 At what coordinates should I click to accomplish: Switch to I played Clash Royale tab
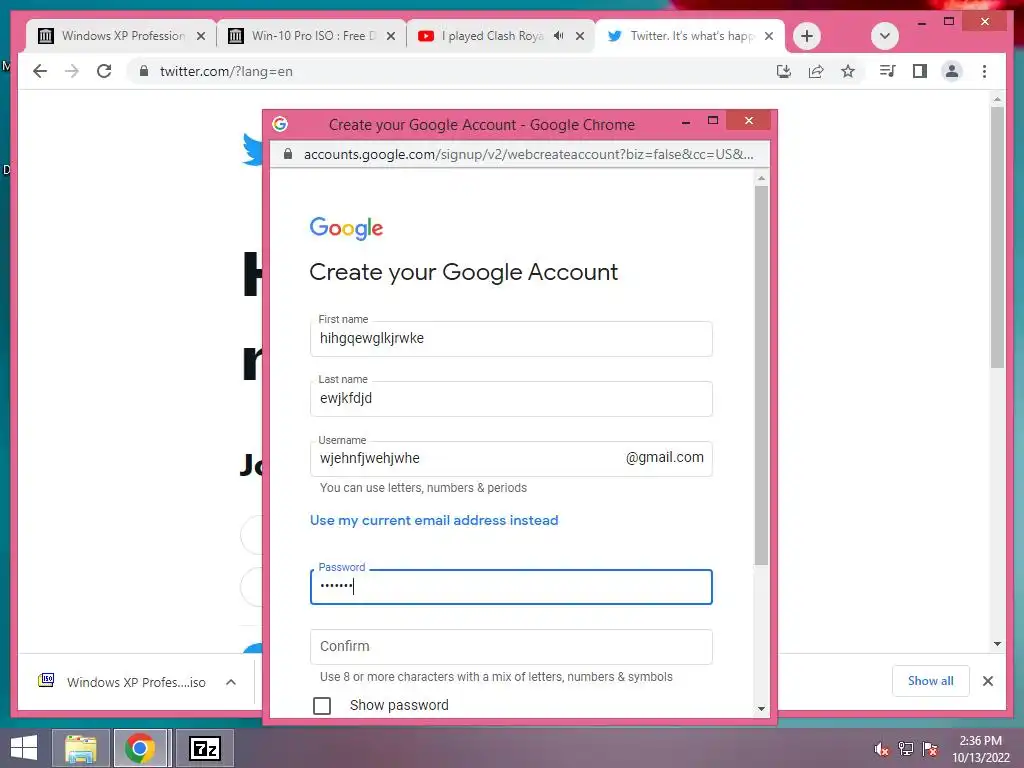500,36
